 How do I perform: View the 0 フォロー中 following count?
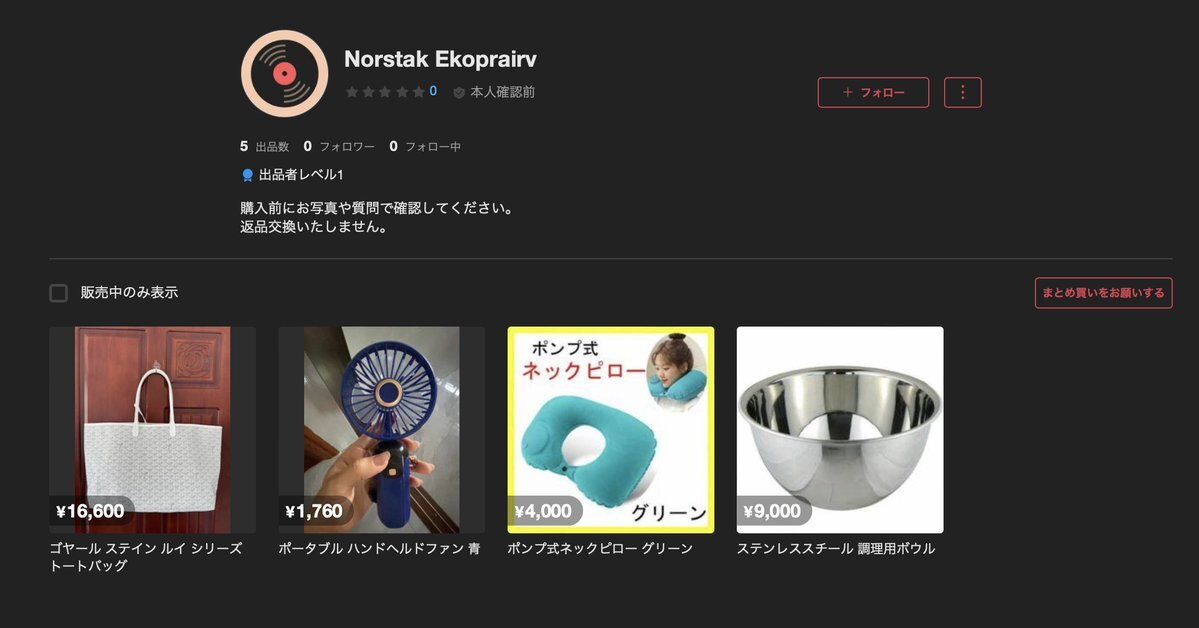[424, 146]
